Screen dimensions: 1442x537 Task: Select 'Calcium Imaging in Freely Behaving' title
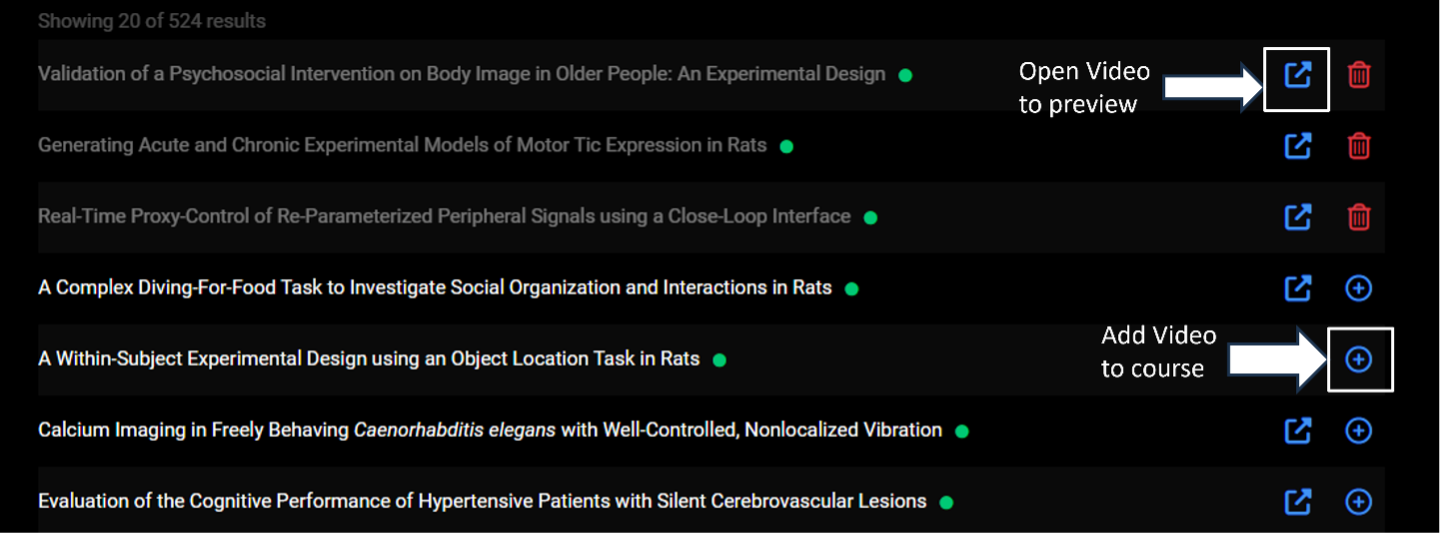[x=489, y=430]
